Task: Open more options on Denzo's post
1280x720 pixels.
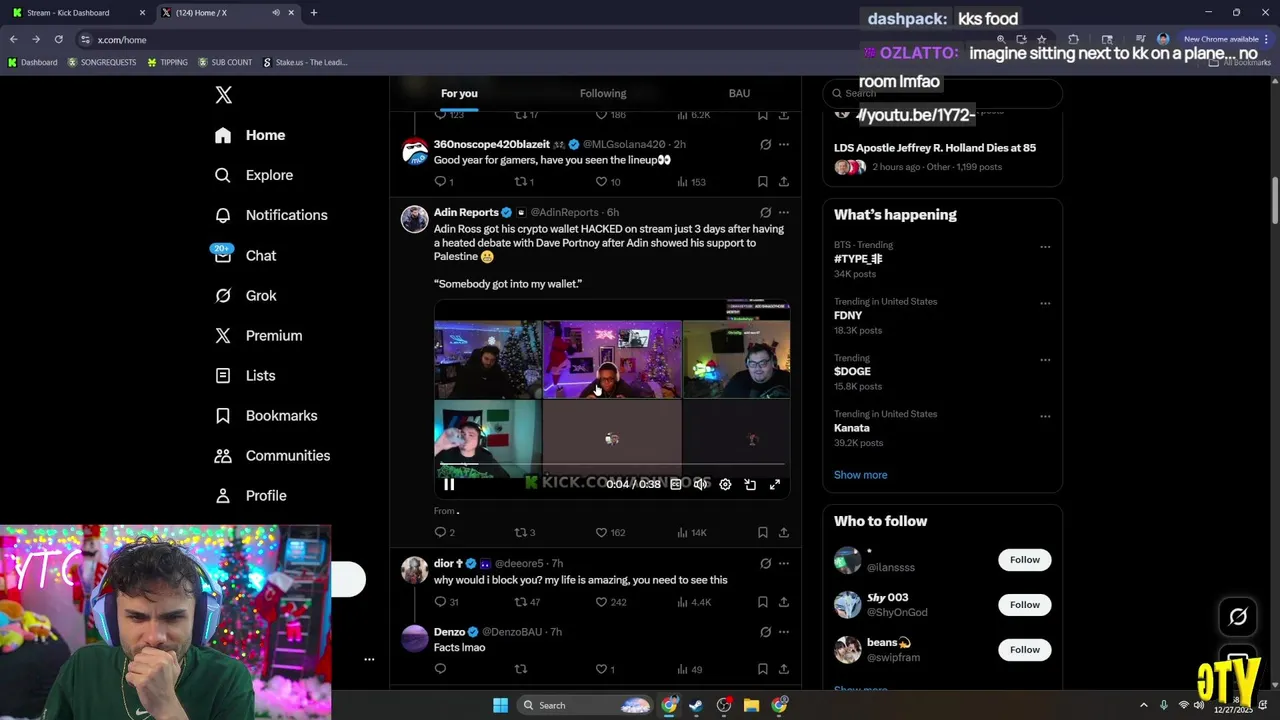Action: tap(784, 632)
